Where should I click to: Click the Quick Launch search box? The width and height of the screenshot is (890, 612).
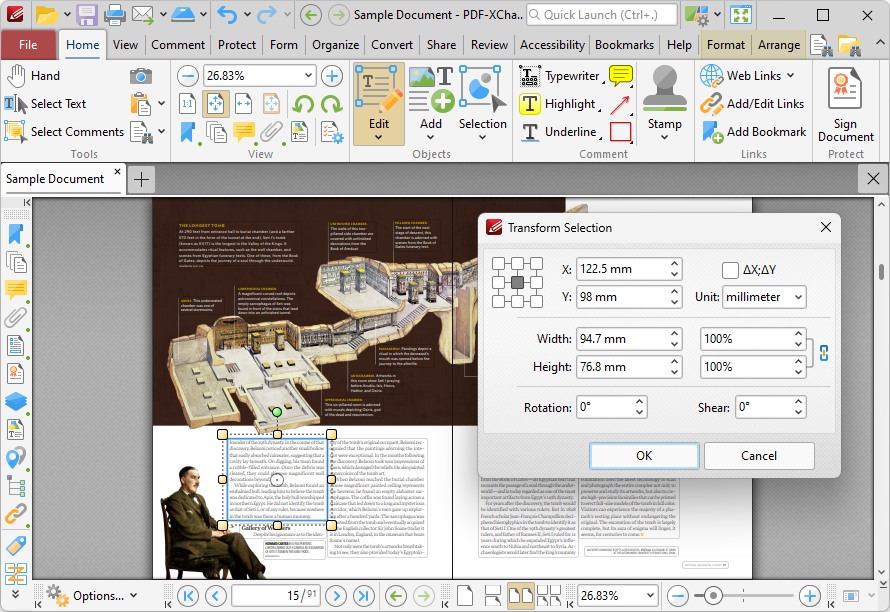[x=602, y=15]
